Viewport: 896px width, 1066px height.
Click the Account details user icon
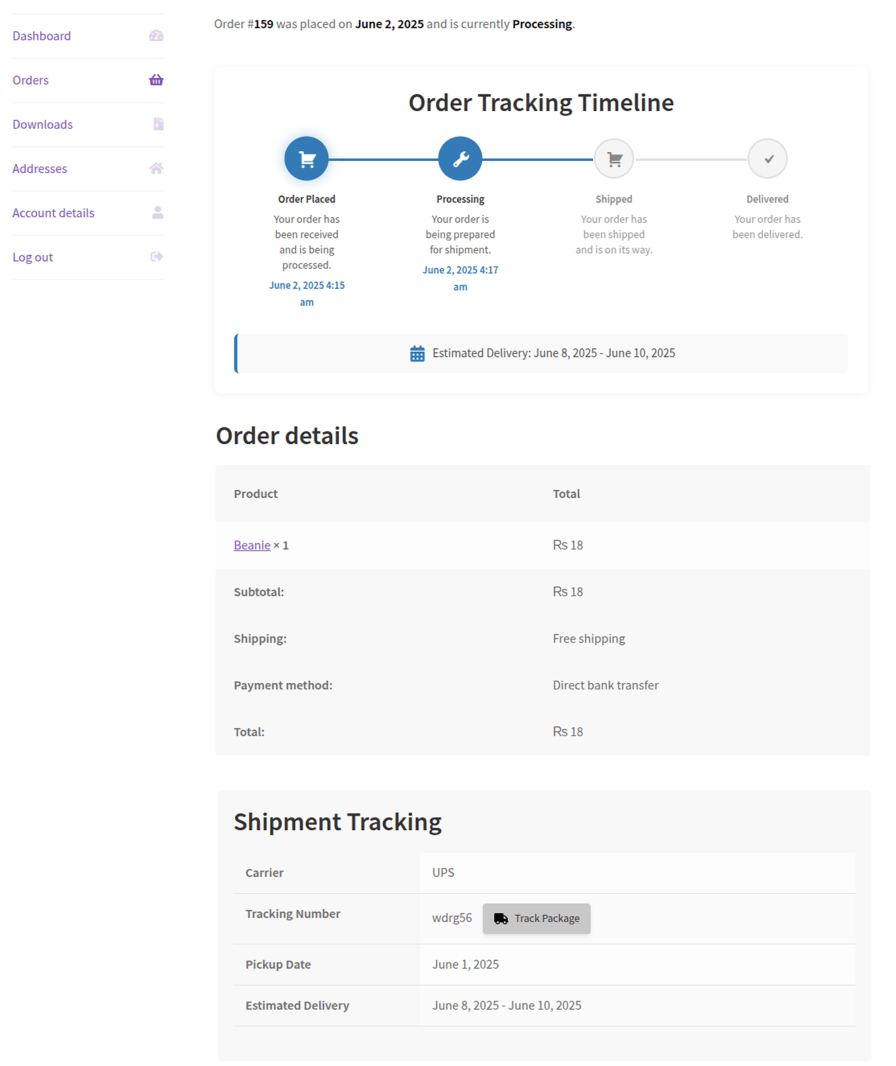point(158,212)
